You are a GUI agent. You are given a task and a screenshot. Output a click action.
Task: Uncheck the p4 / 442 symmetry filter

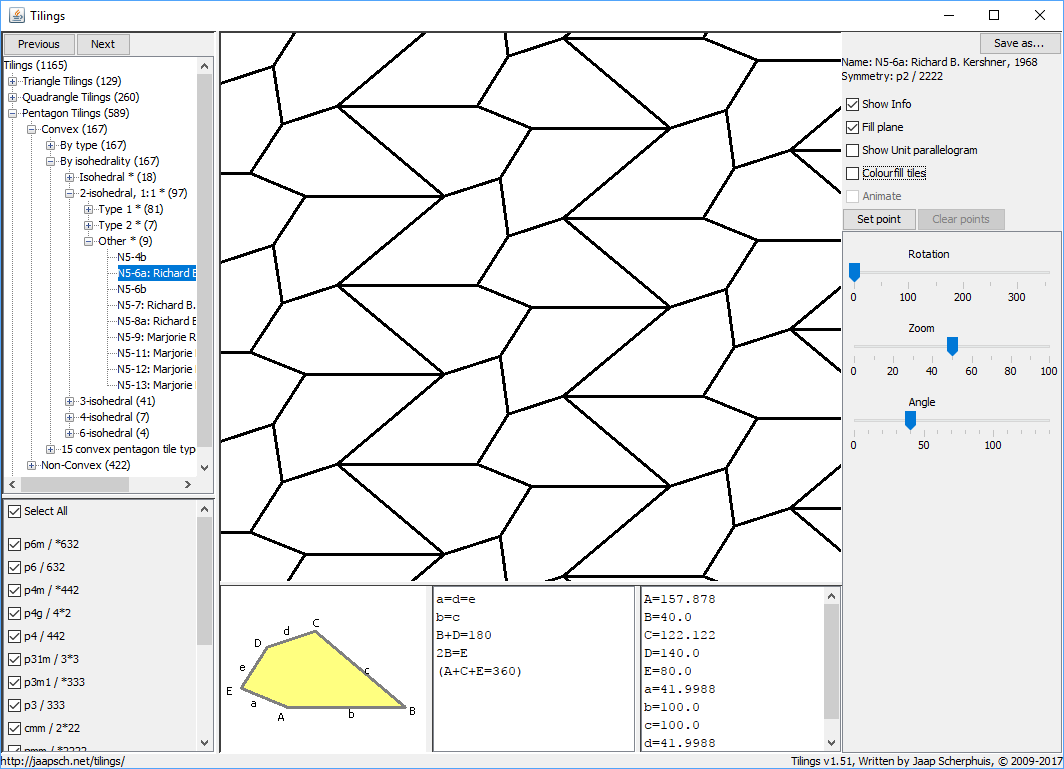coord(14,637)
